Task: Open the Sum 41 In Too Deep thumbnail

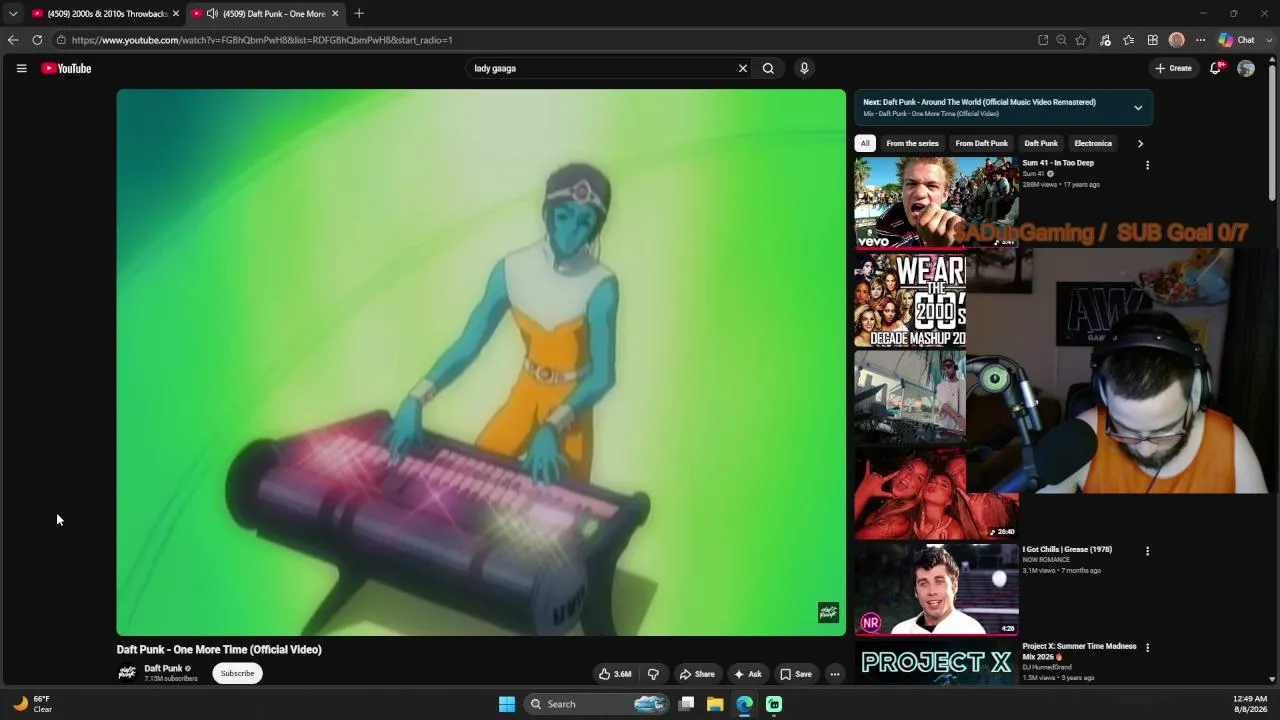Action: [936, 202]
